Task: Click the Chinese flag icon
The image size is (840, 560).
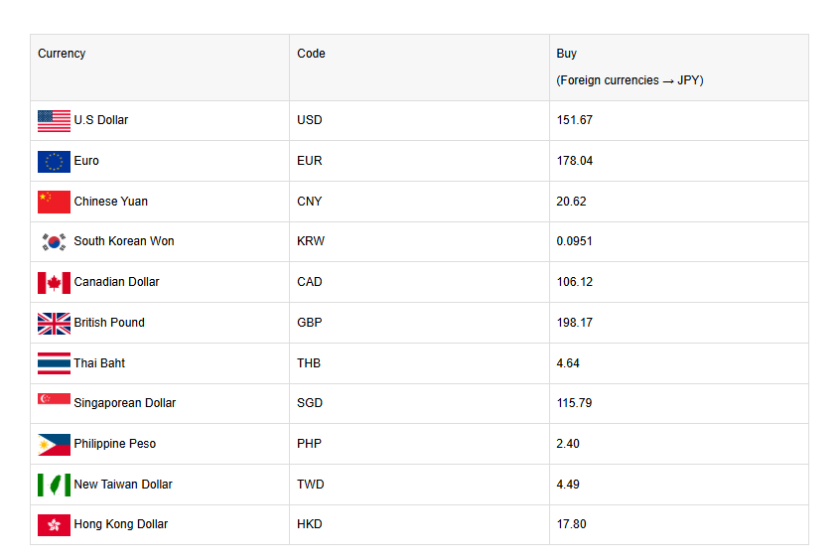Action: (54, 202)
